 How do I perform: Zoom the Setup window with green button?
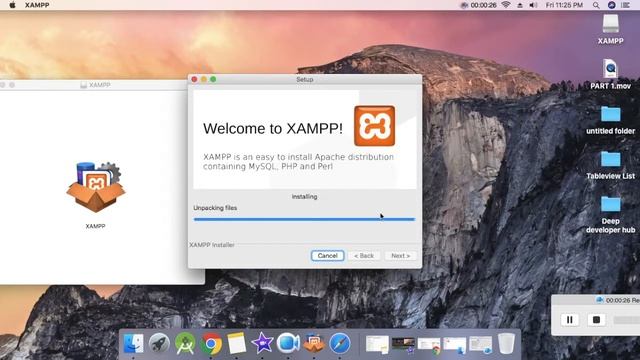(213, 79)
